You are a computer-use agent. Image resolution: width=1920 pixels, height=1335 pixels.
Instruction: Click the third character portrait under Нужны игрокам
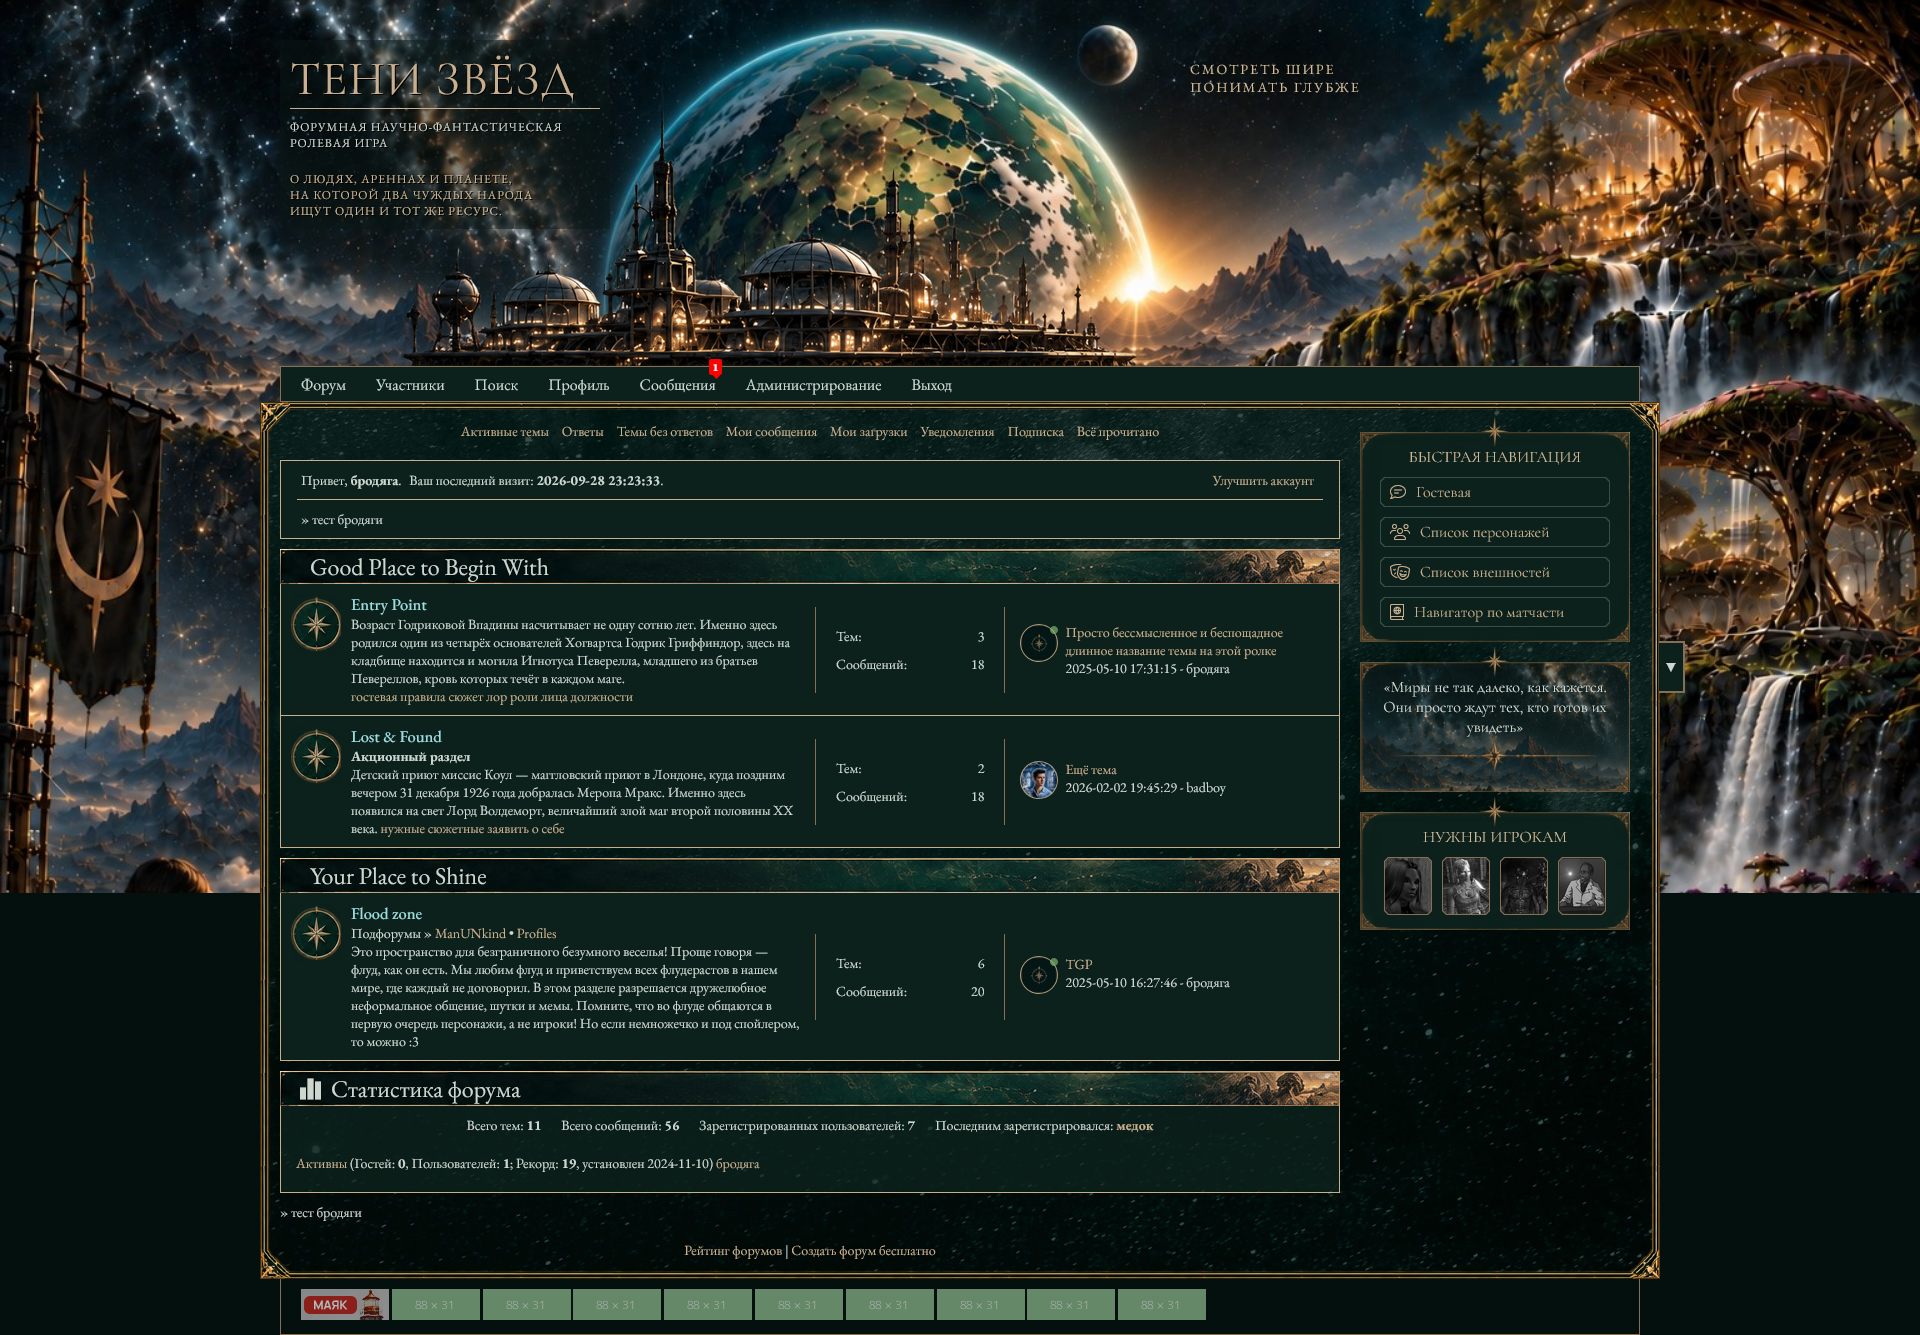click(1524, 886)
